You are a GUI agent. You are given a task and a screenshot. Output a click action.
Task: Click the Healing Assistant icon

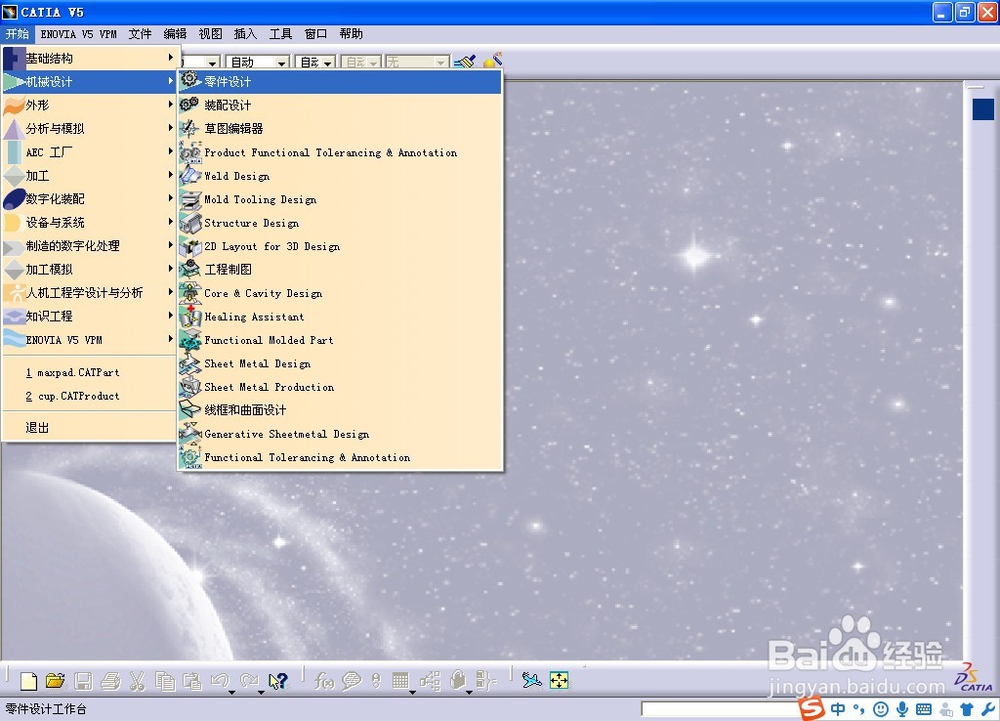190,317
